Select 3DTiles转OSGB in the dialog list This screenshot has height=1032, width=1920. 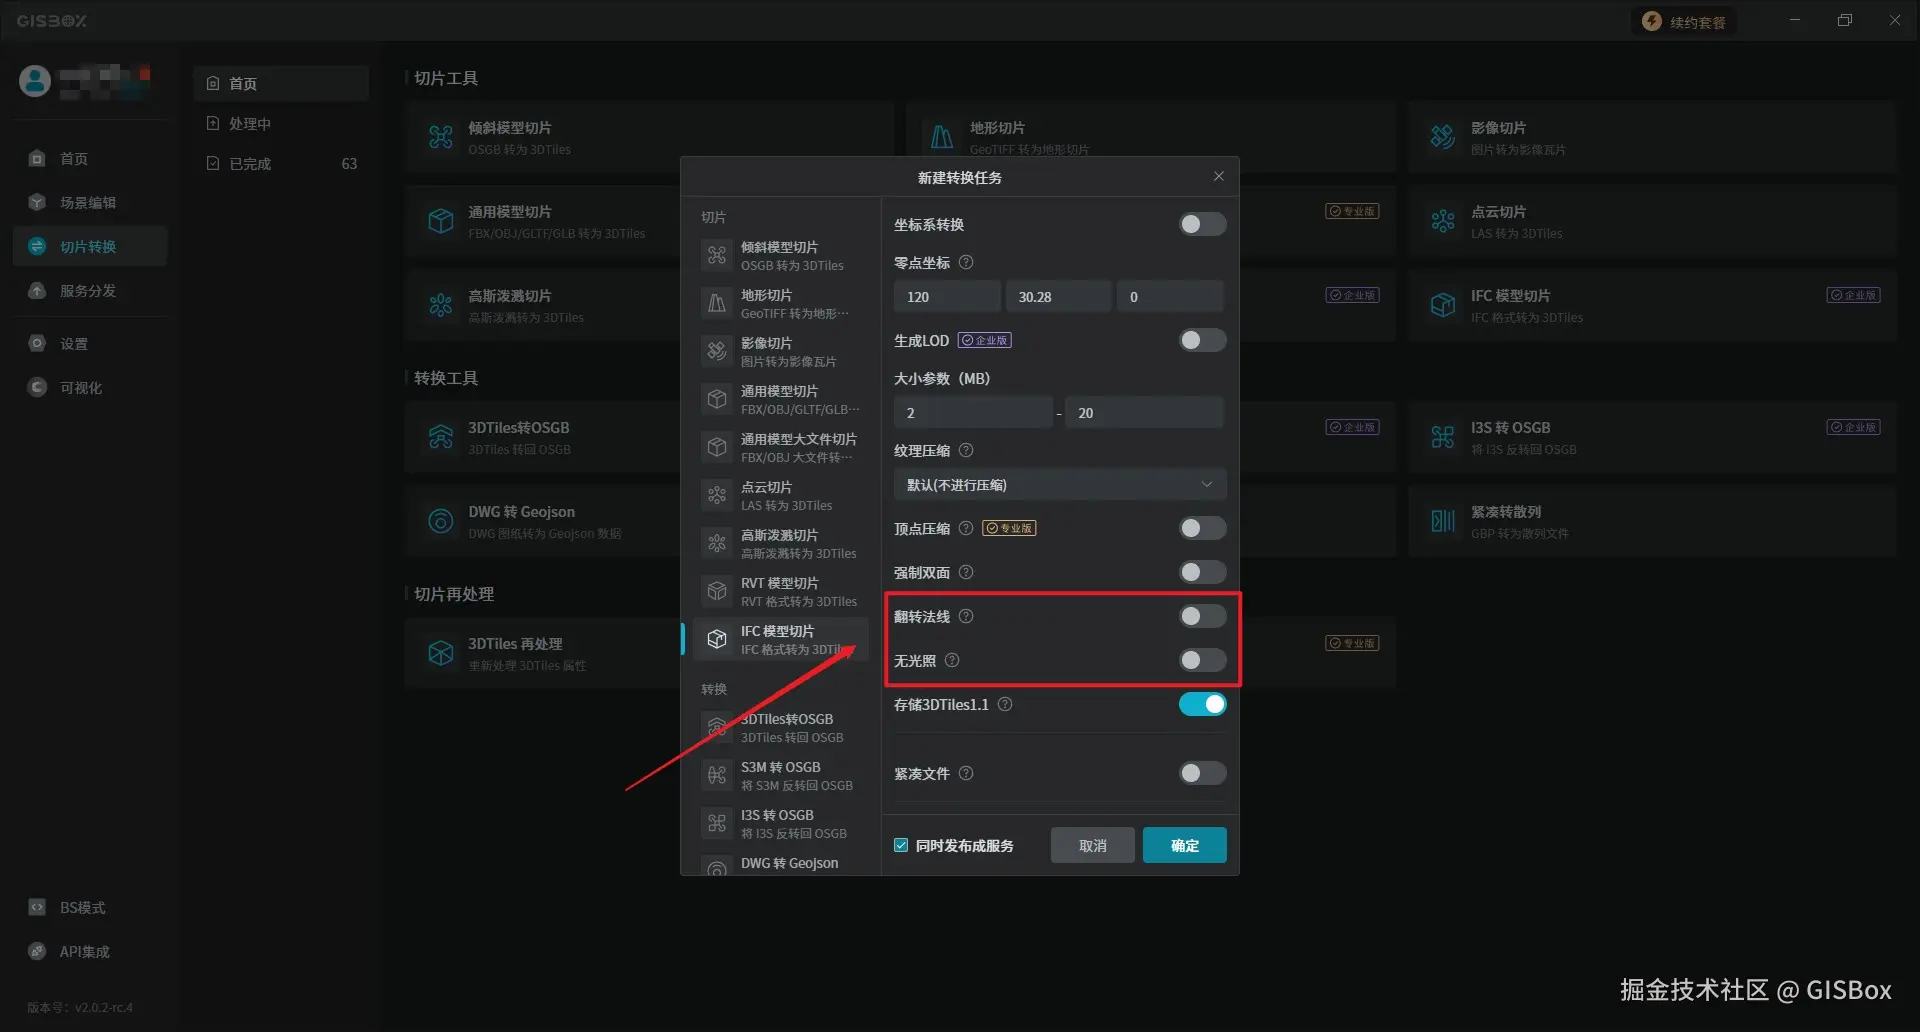point(782,728)
